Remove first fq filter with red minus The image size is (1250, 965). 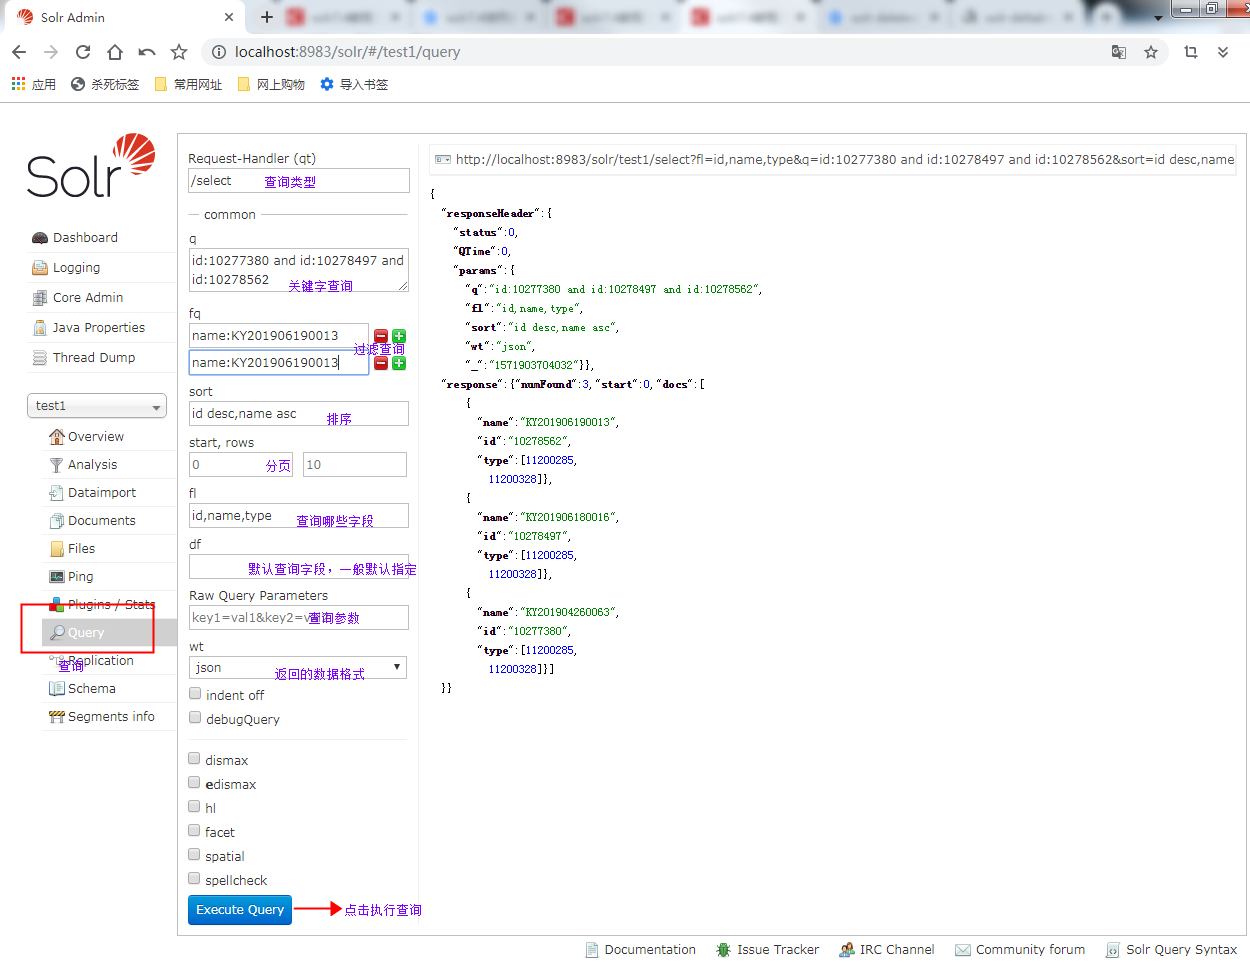[x=381, y=336]
